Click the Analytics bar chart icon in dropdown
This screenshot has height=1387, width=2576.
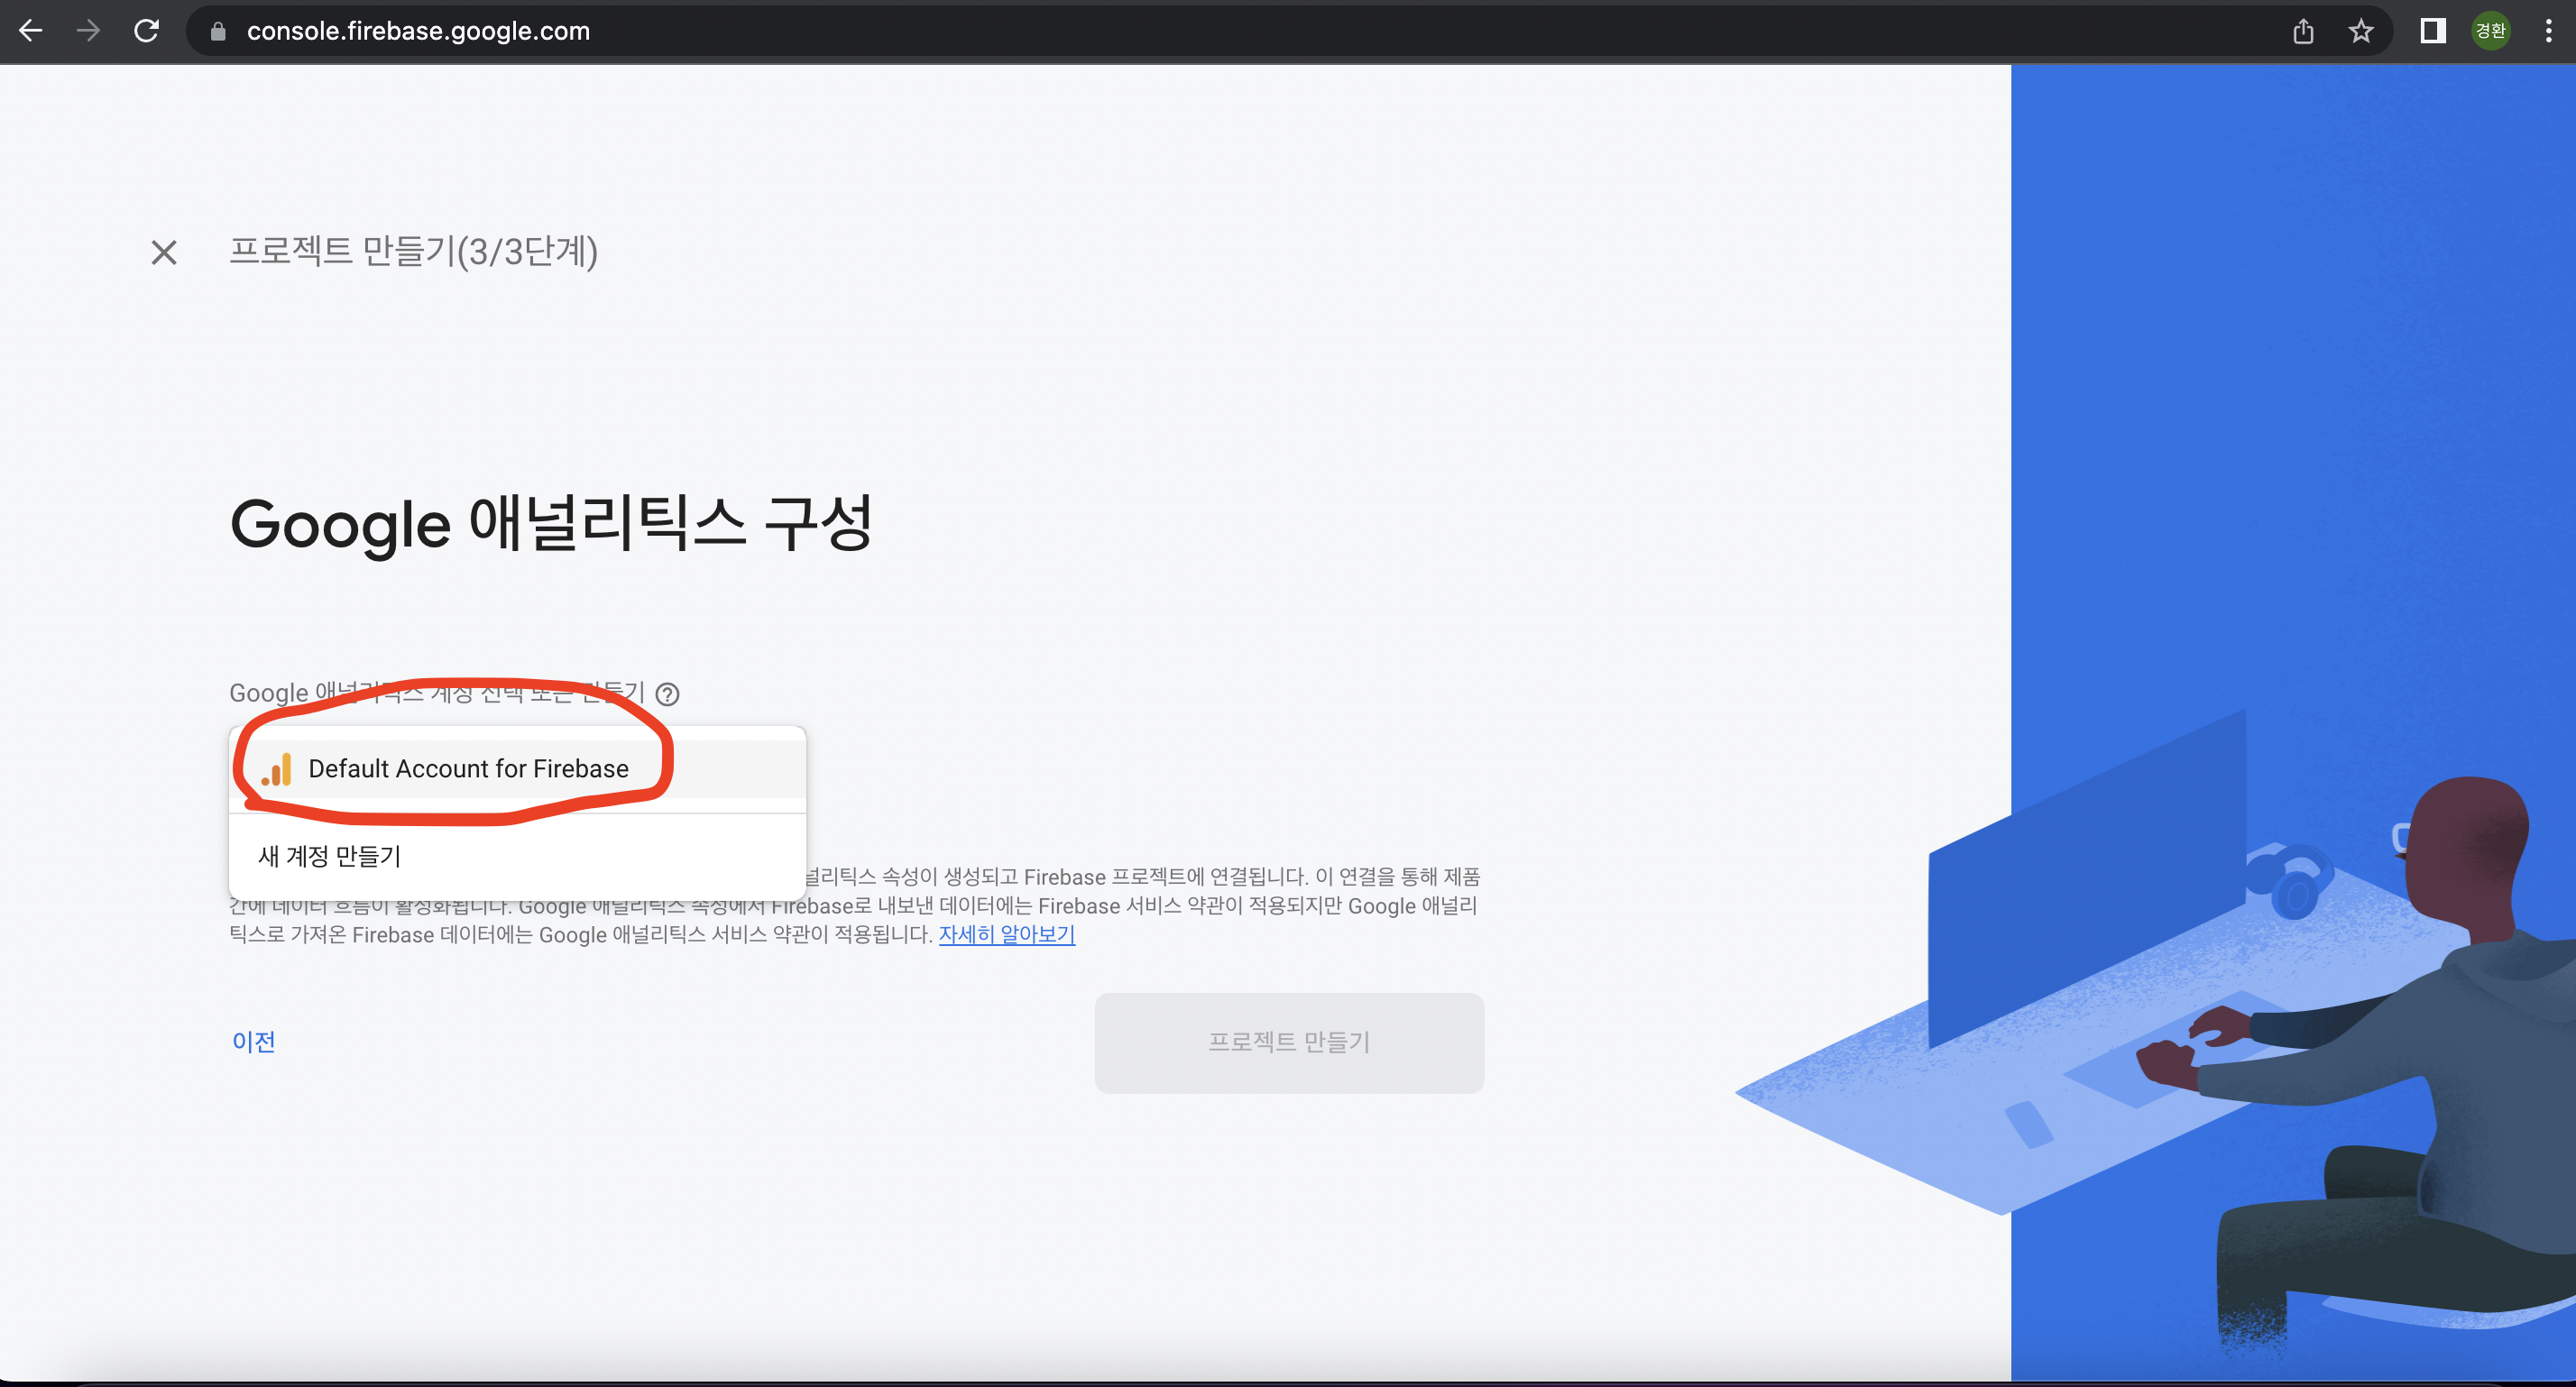click(277, 769)
